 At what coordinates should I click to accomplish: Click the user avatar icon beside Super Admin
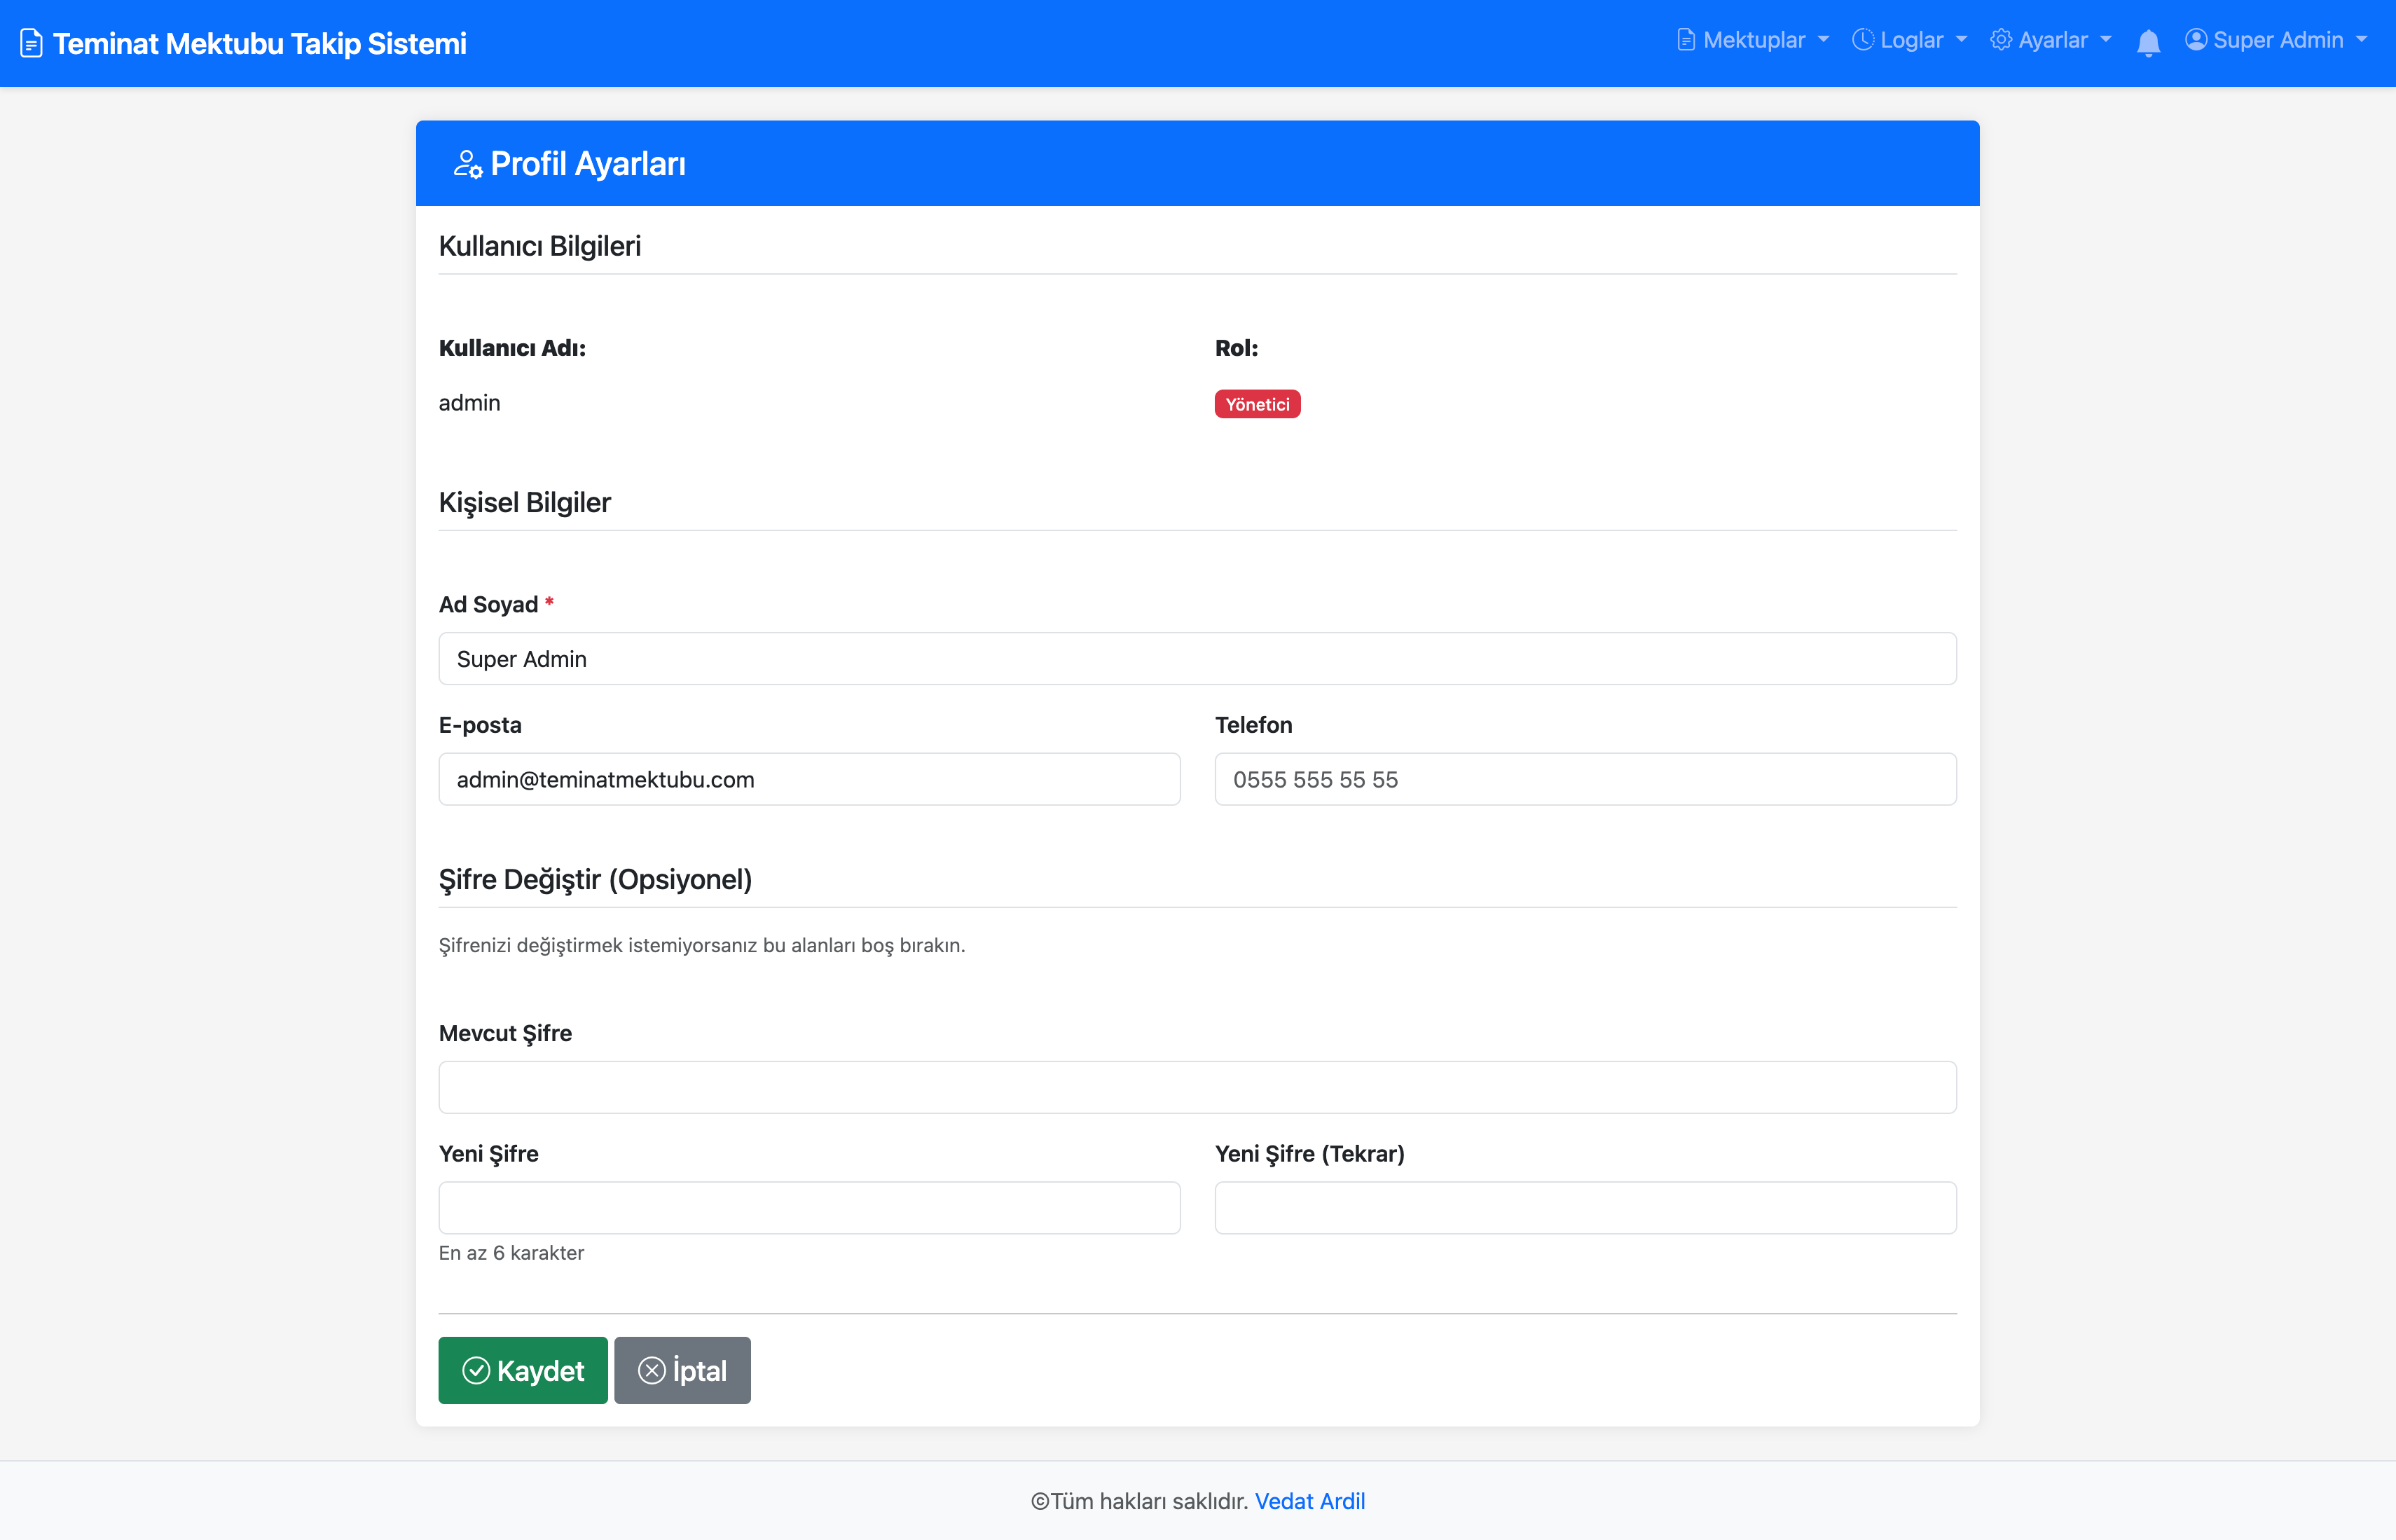[x=2196, y=40]
